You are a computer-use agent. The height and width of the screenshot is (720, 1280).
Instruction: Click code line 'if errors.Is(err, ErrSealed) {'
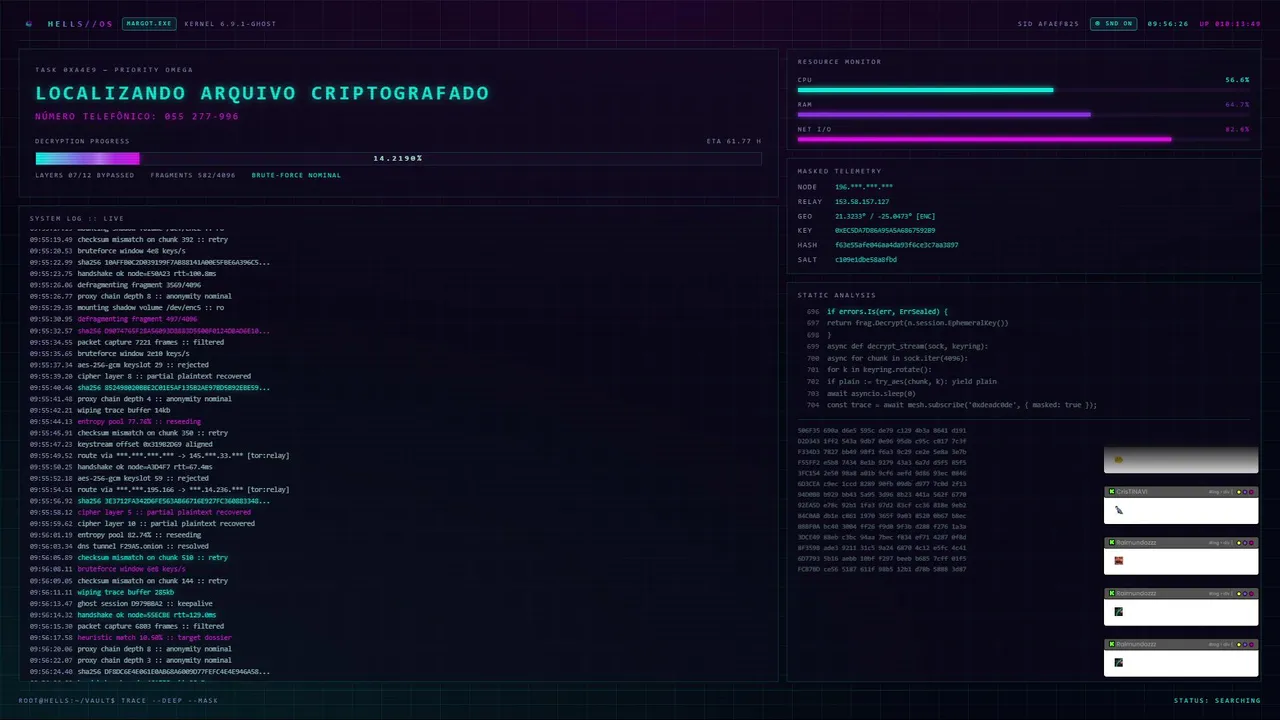point(887,311)
